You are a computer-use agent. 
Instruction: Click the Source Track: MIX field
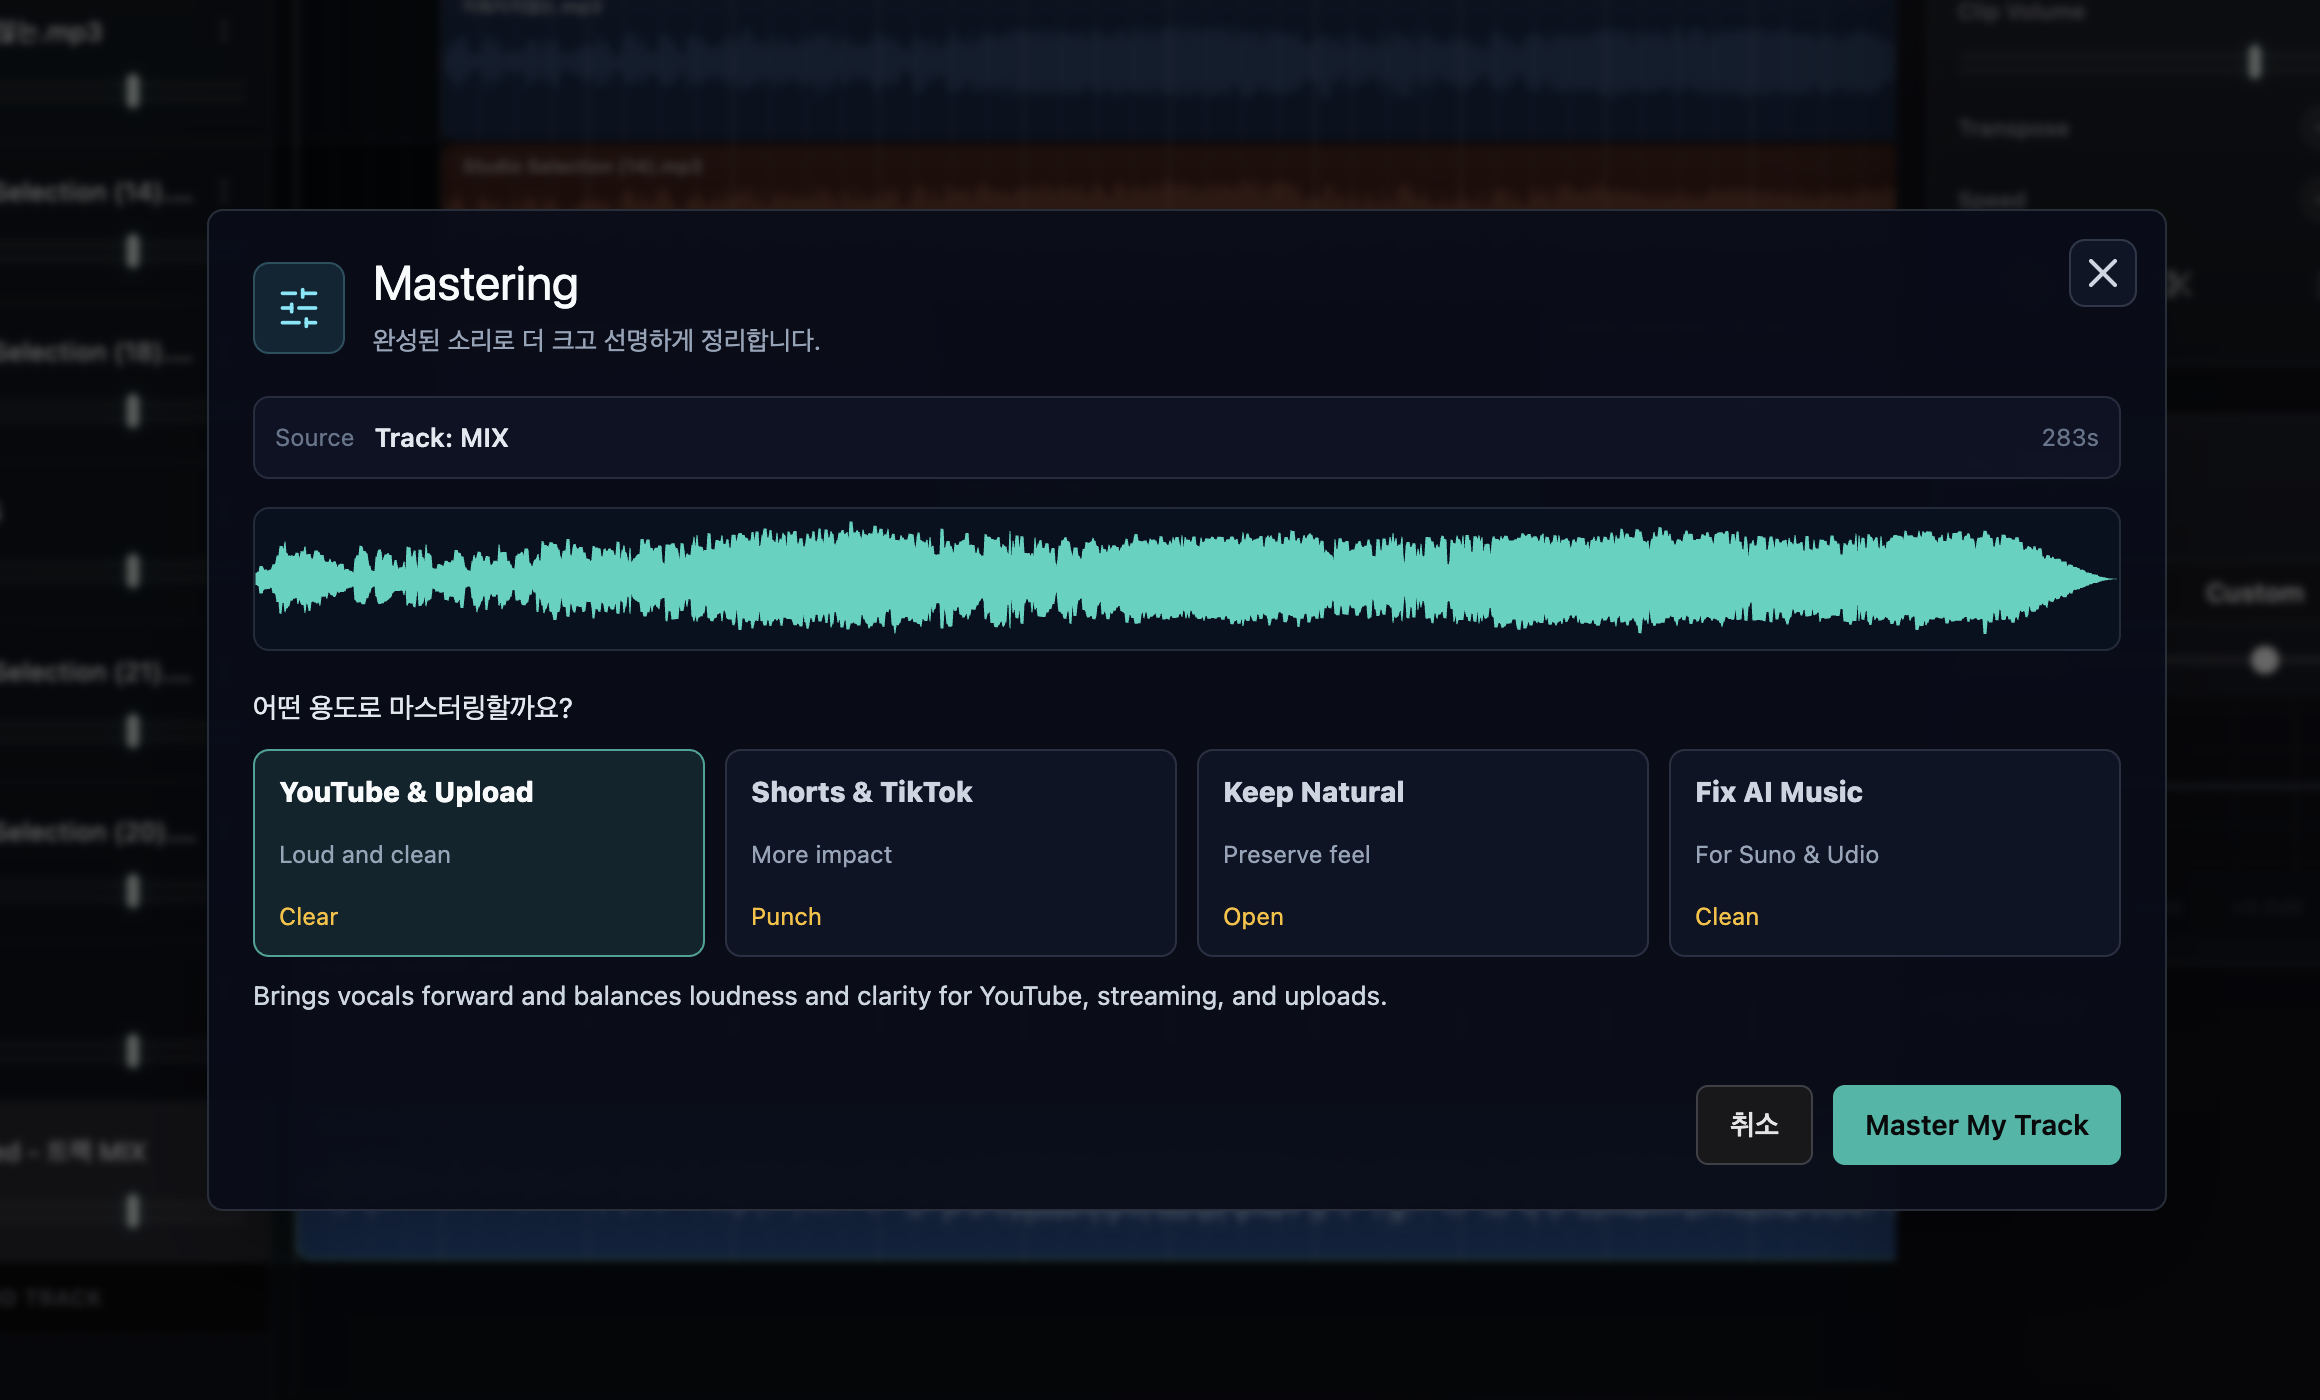(1187, 438)
